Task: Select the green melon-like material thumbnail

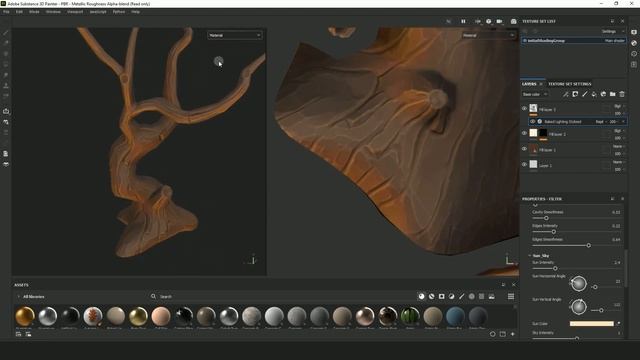Action: (410, 316)
